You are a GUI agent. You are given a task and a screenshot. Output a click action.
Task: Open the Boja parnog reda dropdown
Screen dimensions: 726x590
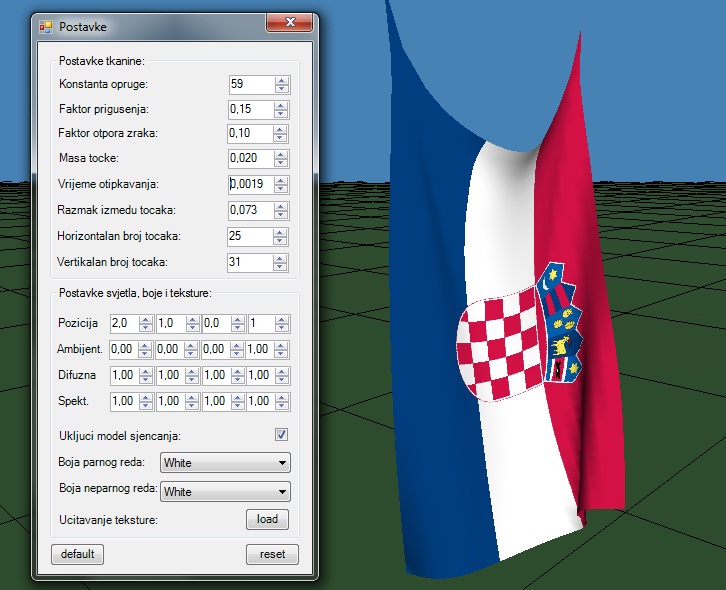point(225,463)
